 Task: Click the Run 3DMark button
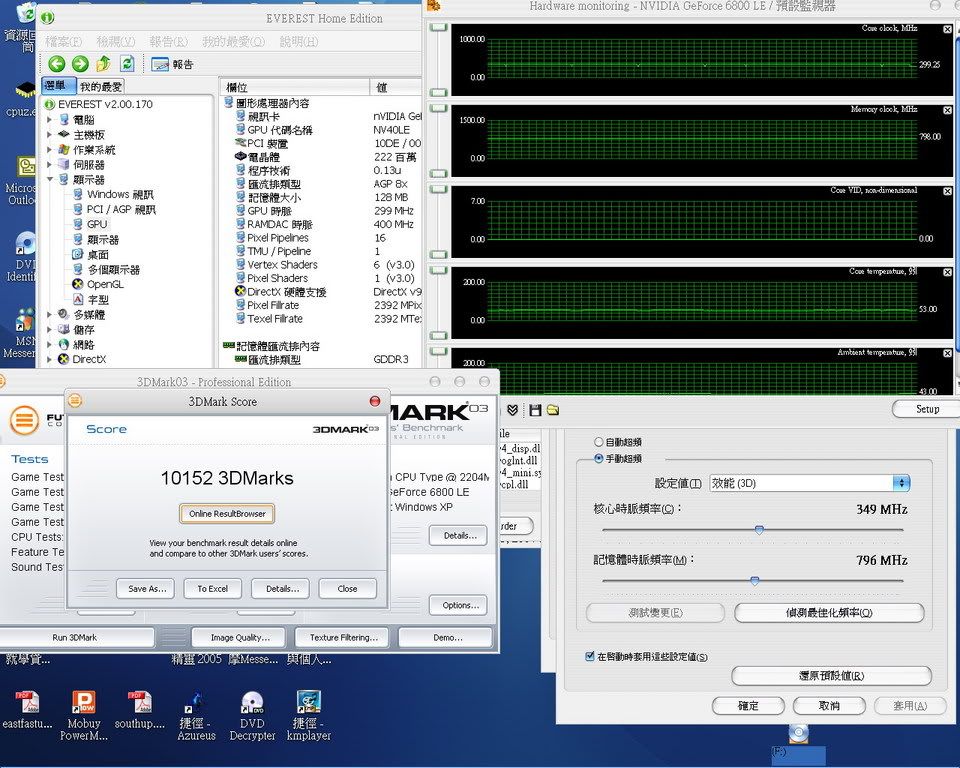pos(75,638)
